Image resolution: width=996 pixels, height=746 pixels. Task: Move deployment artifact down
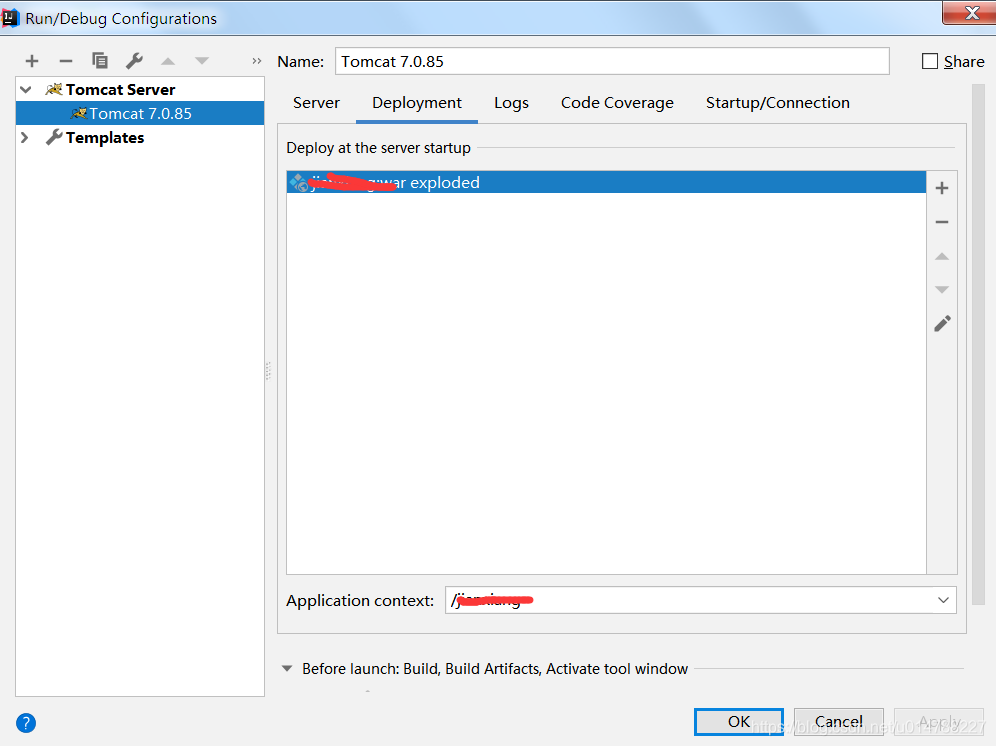[x=942, y=290]
